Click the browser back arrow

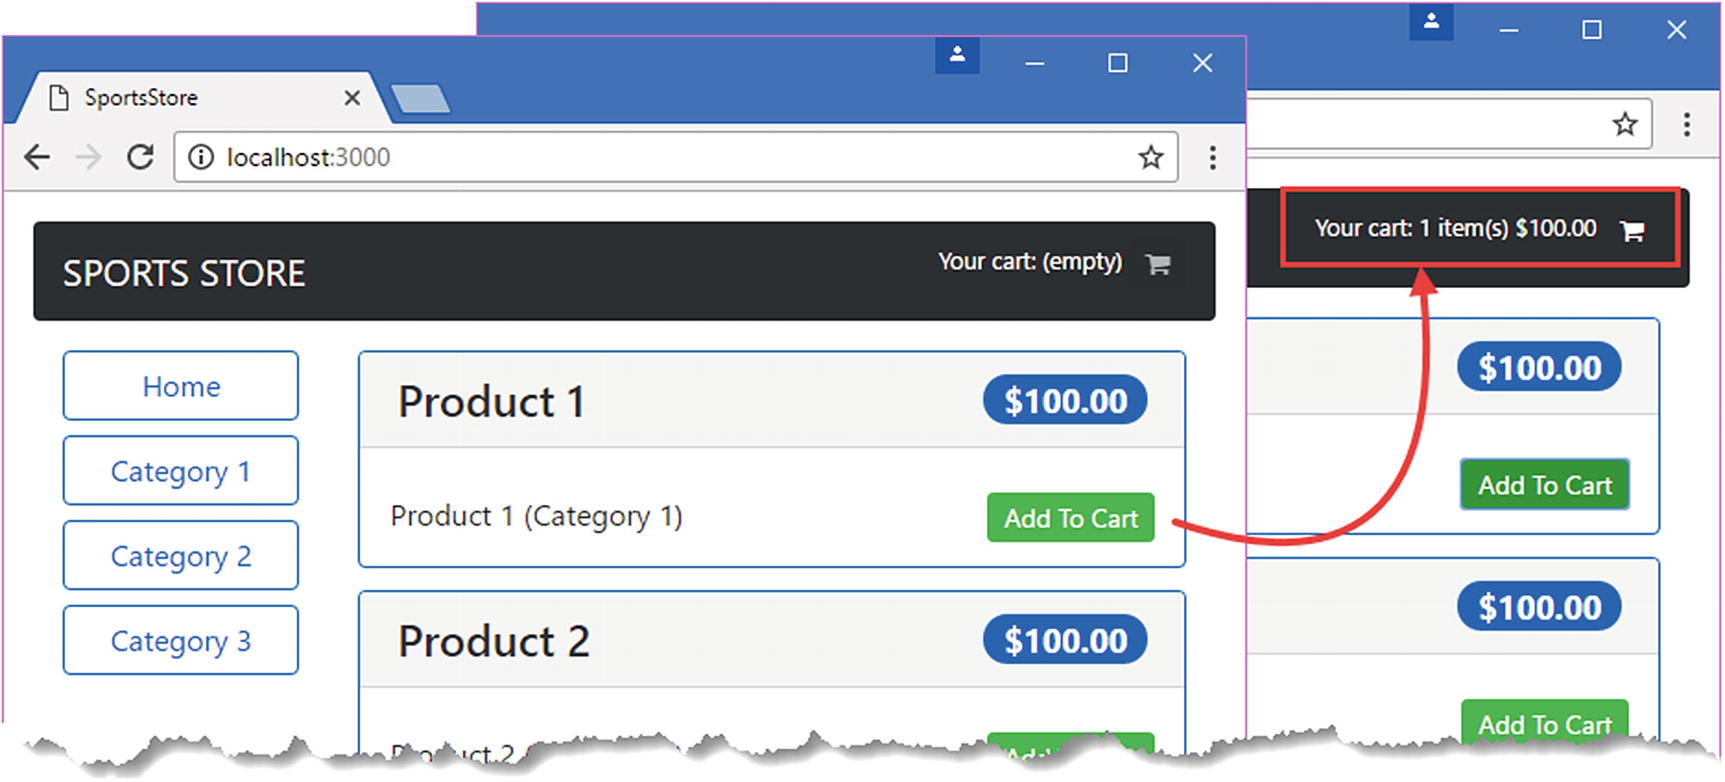[x=37, y=157]
